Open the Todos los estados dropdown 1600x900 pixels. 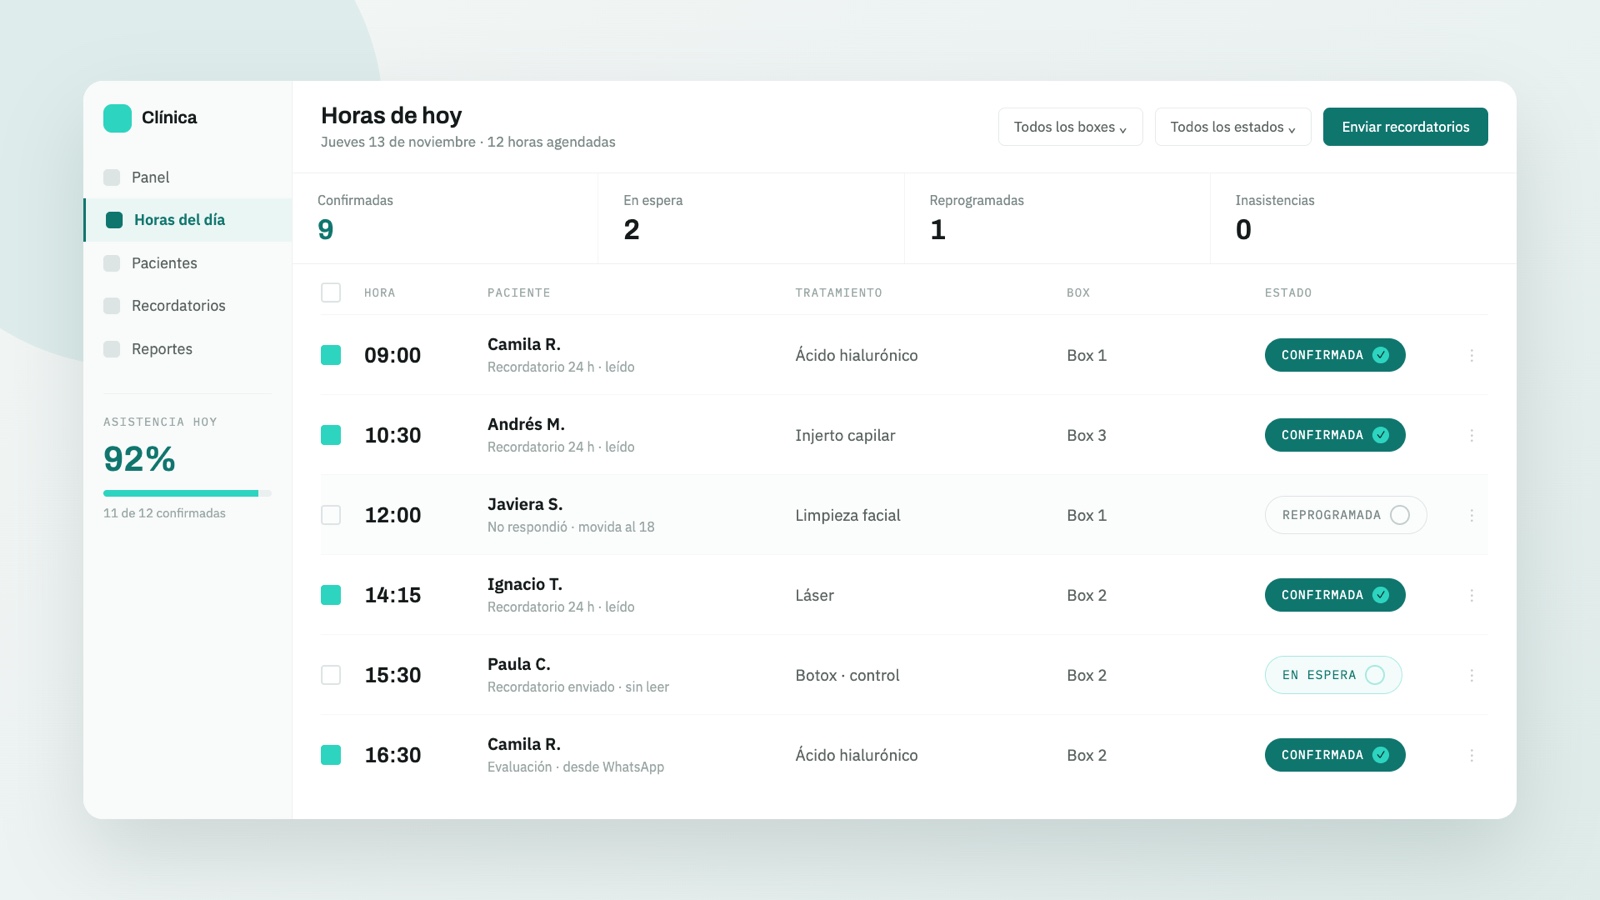(1233, 127)
